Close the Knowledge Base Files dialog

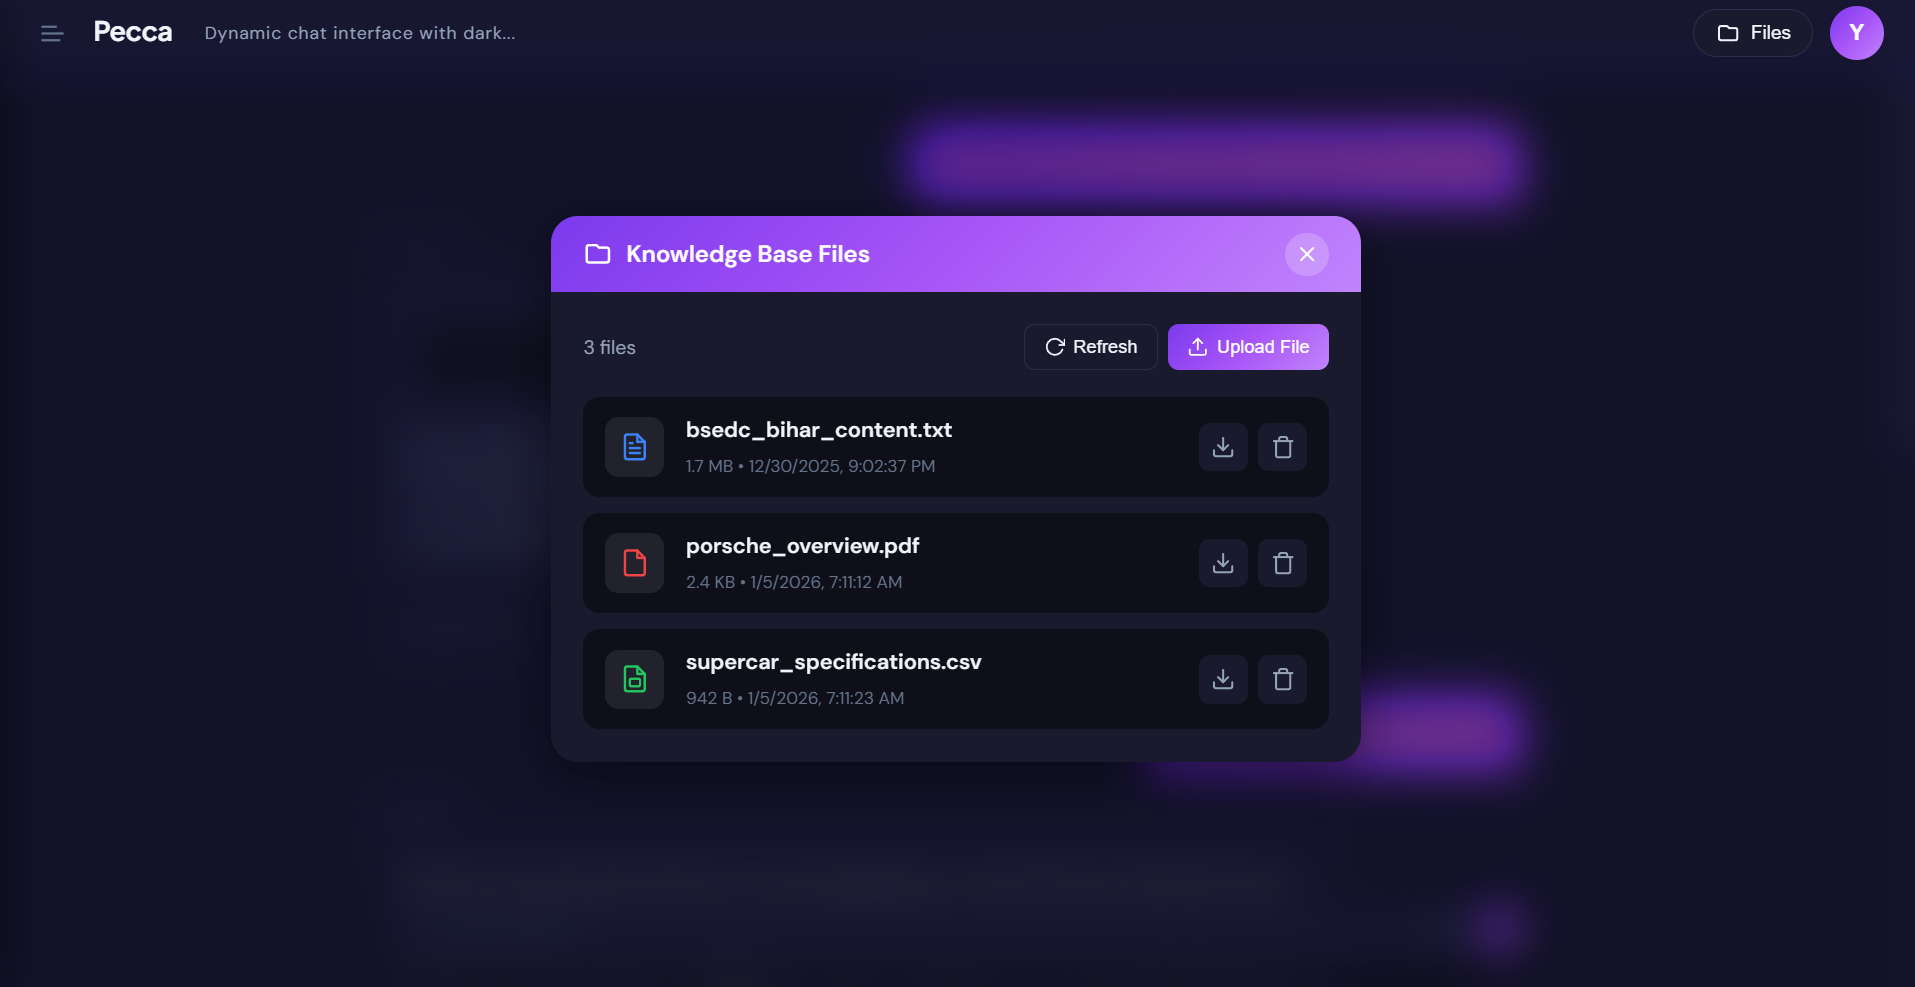[x=1307, y=254]
